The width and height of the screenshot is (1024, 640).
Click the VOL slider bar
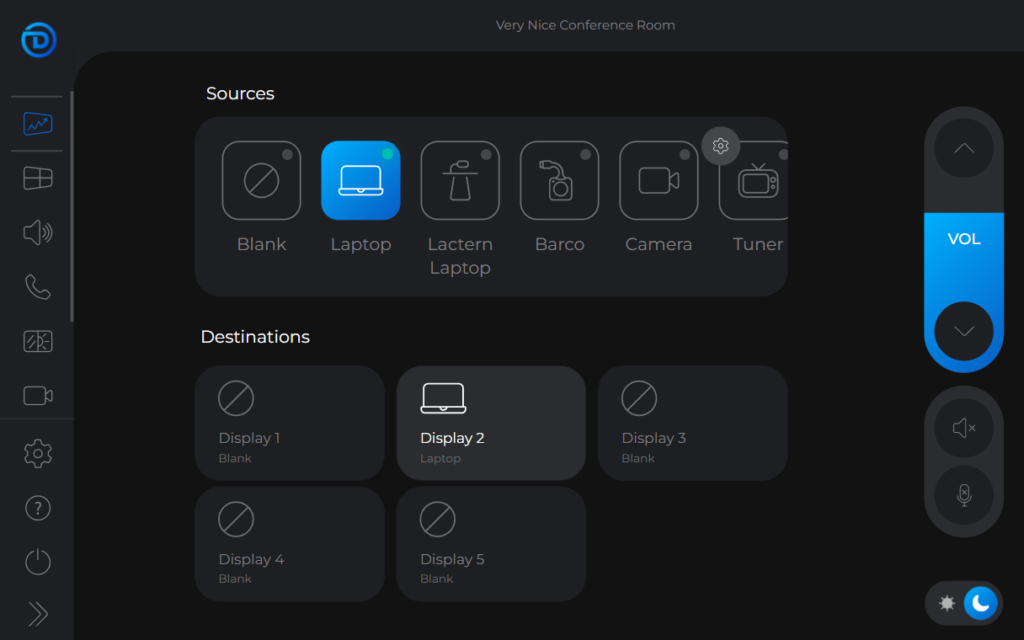[963, 240]
